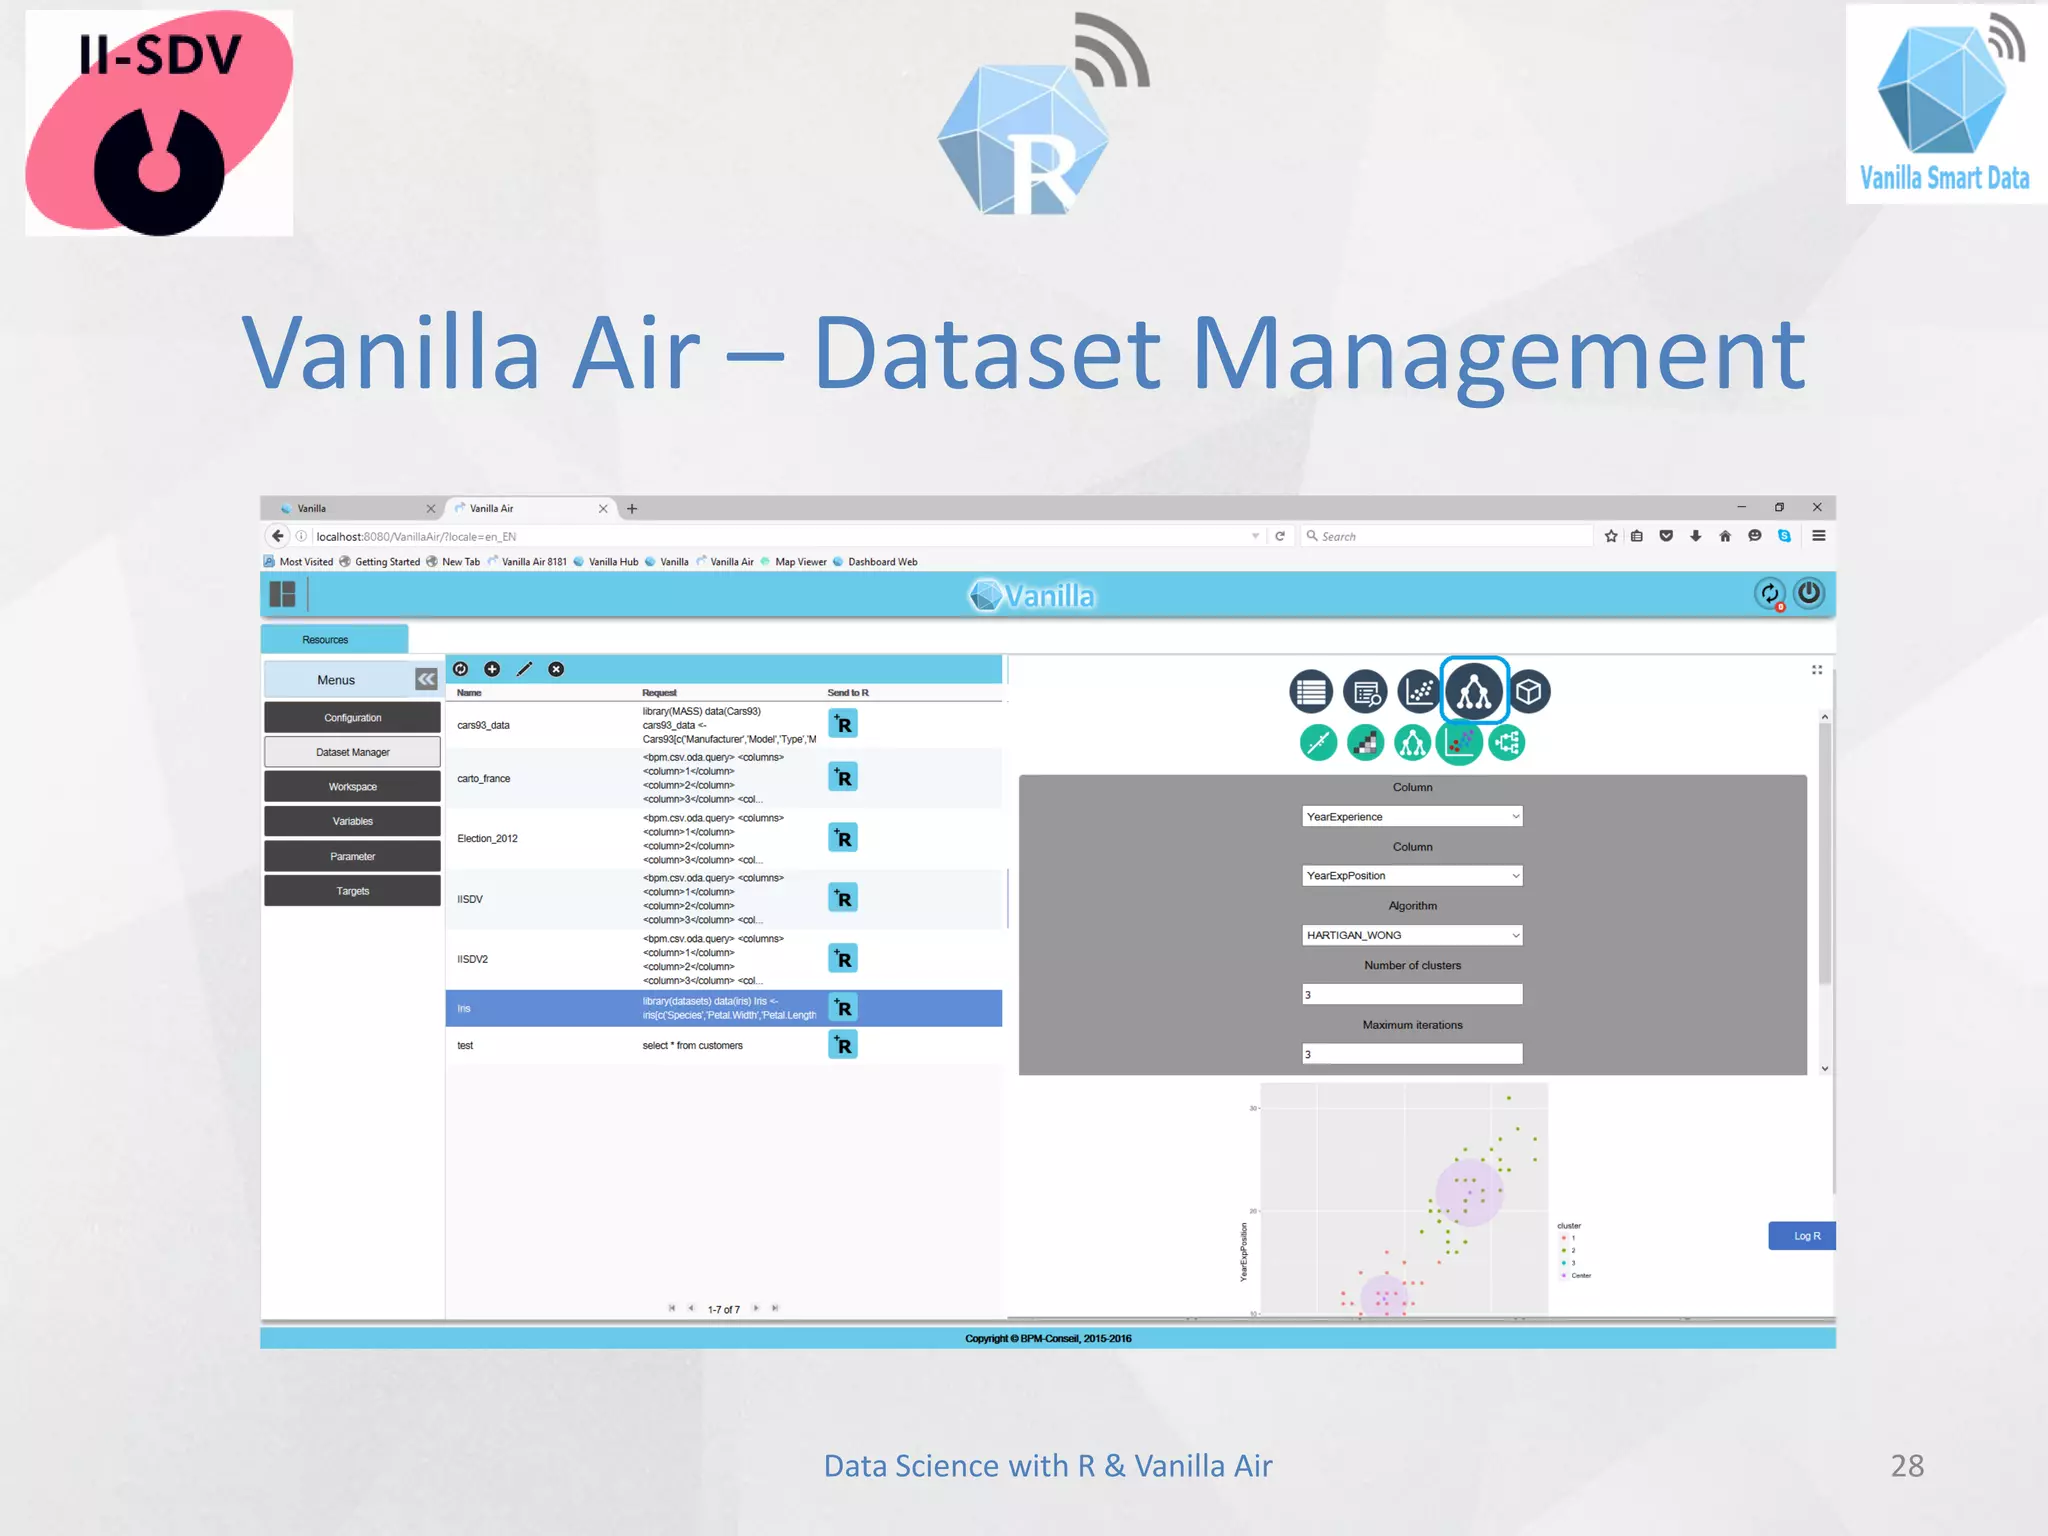2048x1536 pixels.
Task: Click the browser Search field
Action: tap(1446, 536)
